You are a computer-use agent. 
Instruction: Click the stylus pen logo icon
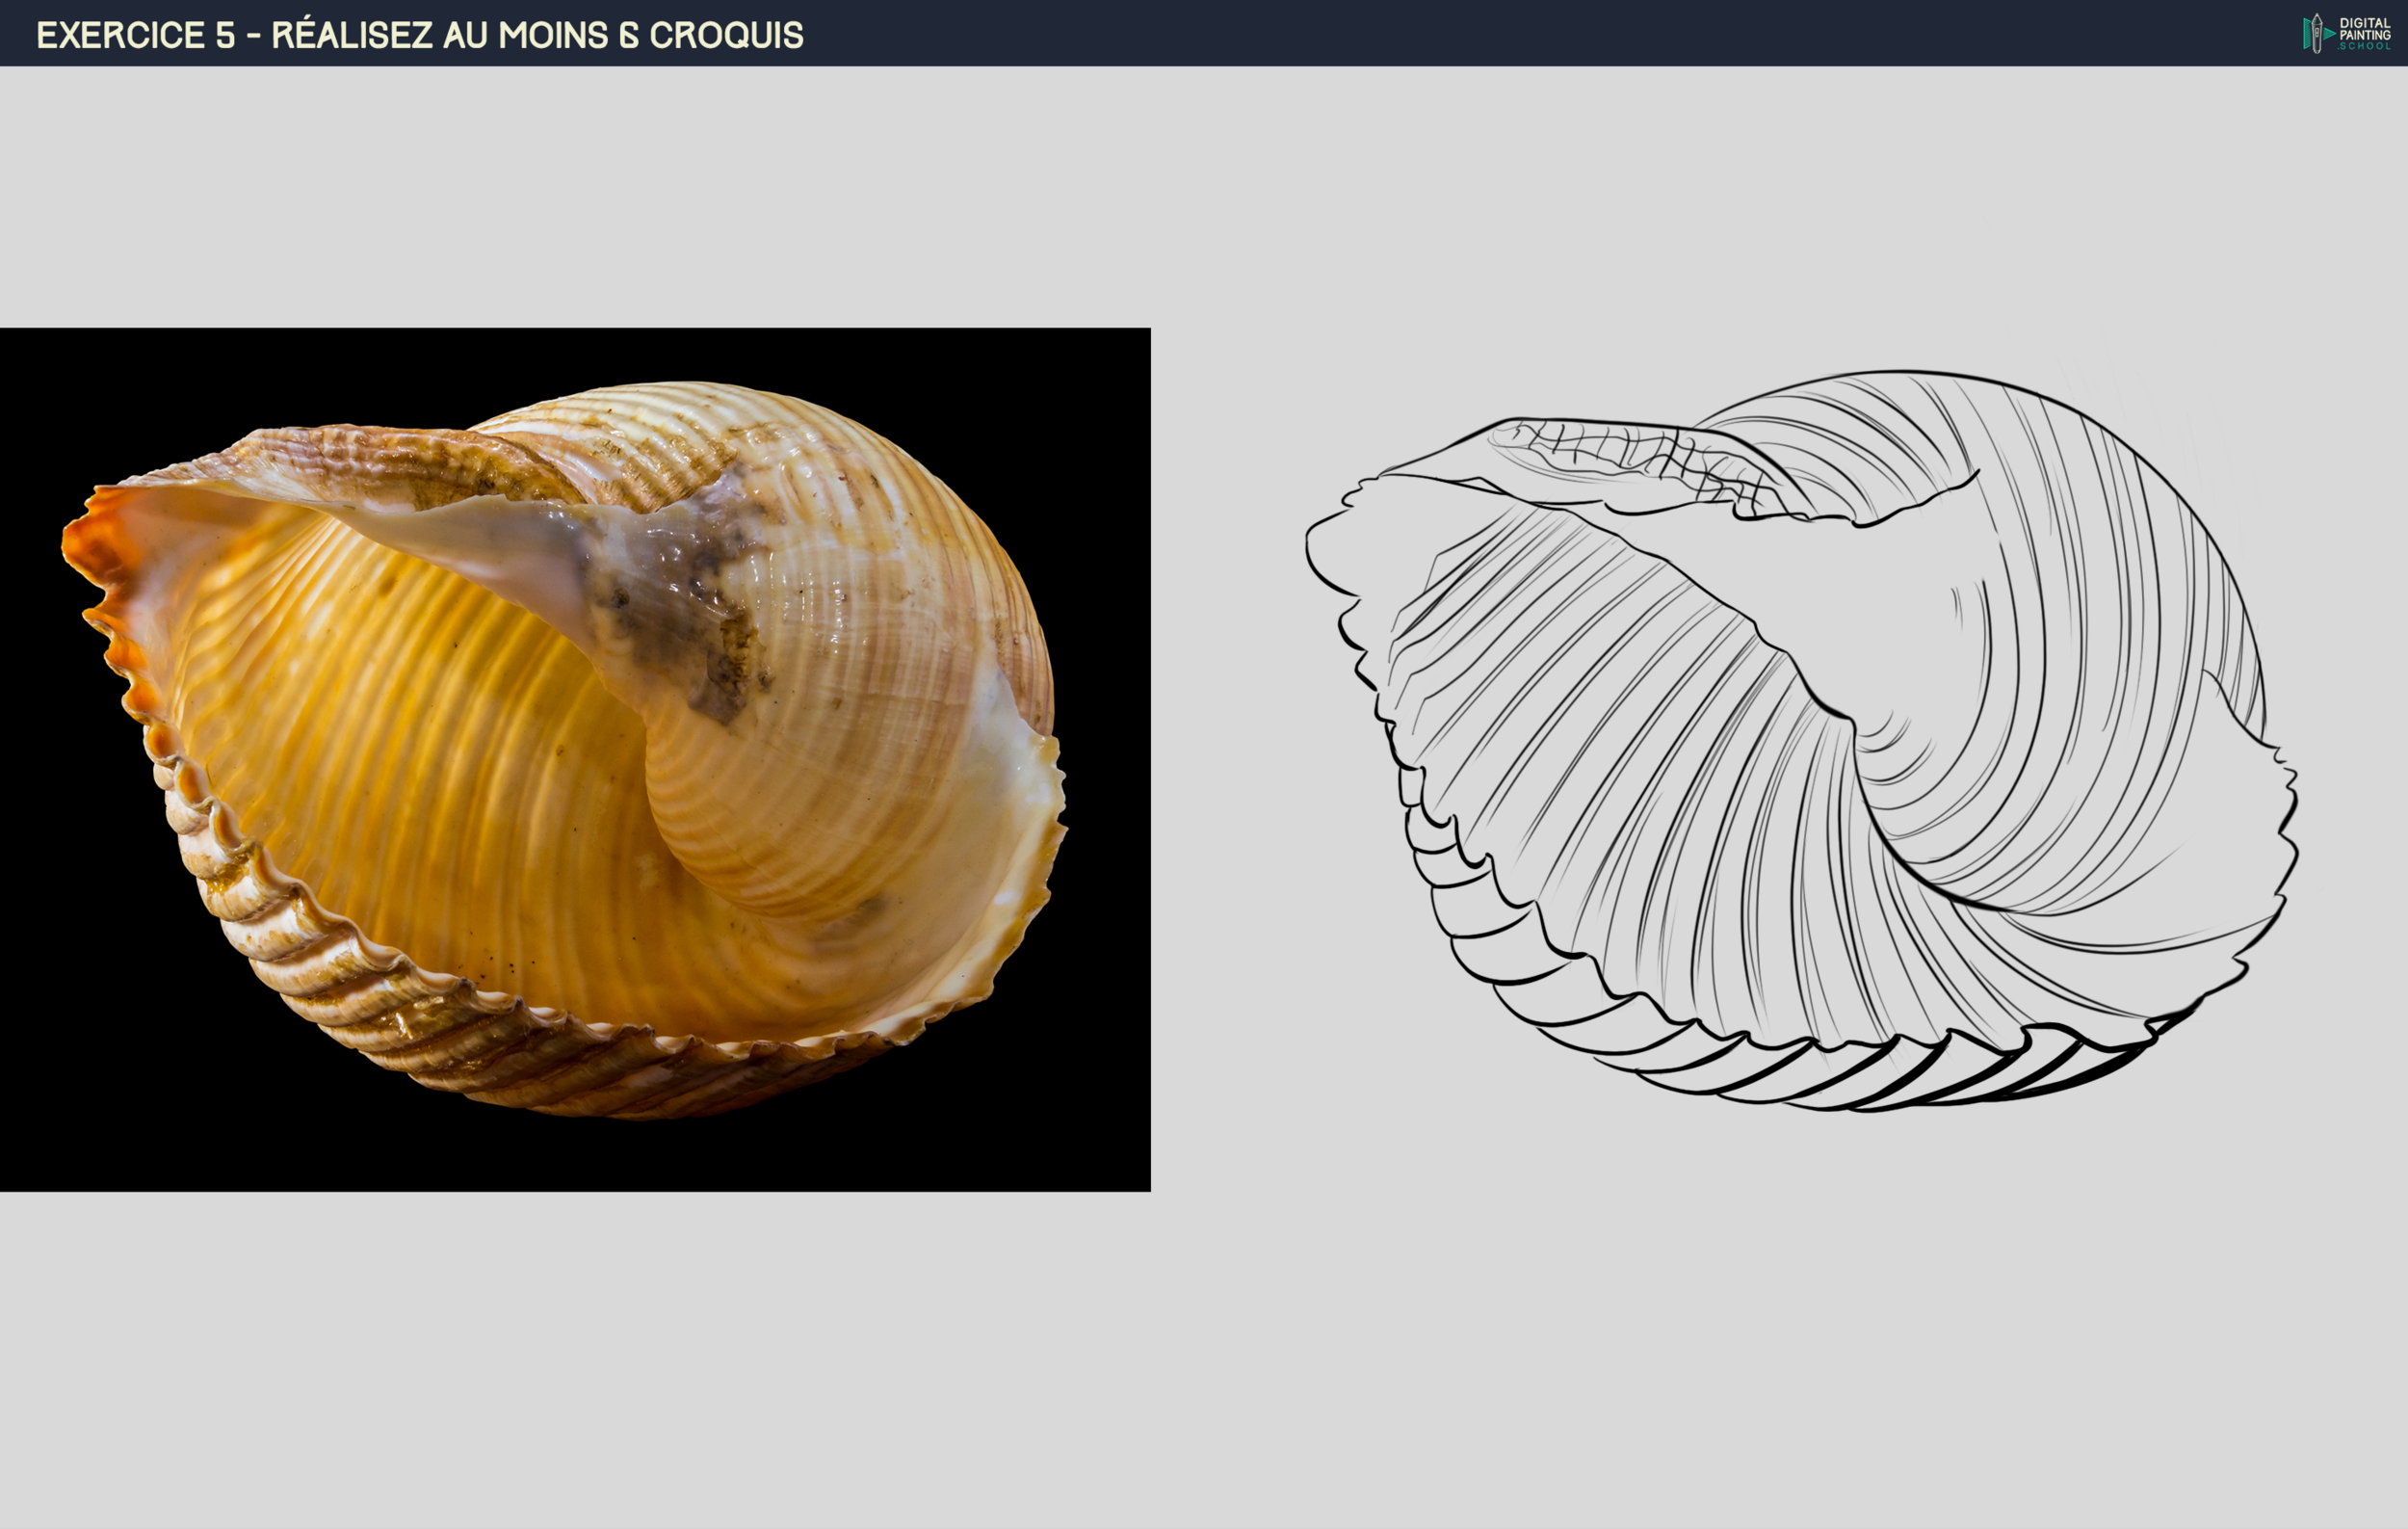click(2317, 33)
